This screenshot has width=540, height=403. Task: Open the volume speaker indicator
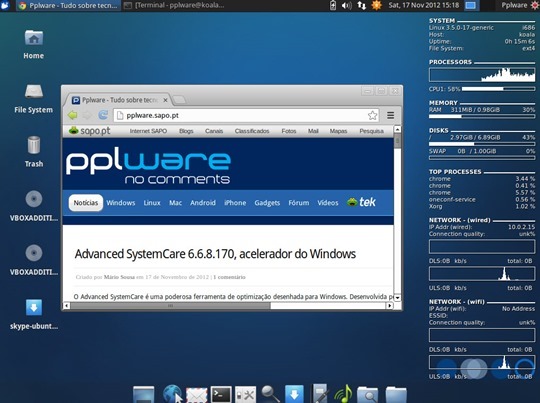[347, 6]
